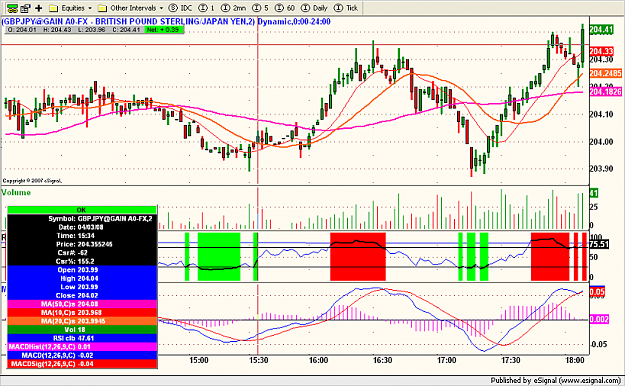Screen dimensions: 625x386
Task: Click the O: 204.01 open value
Action: pyautogui.click(x=22, y=30)
